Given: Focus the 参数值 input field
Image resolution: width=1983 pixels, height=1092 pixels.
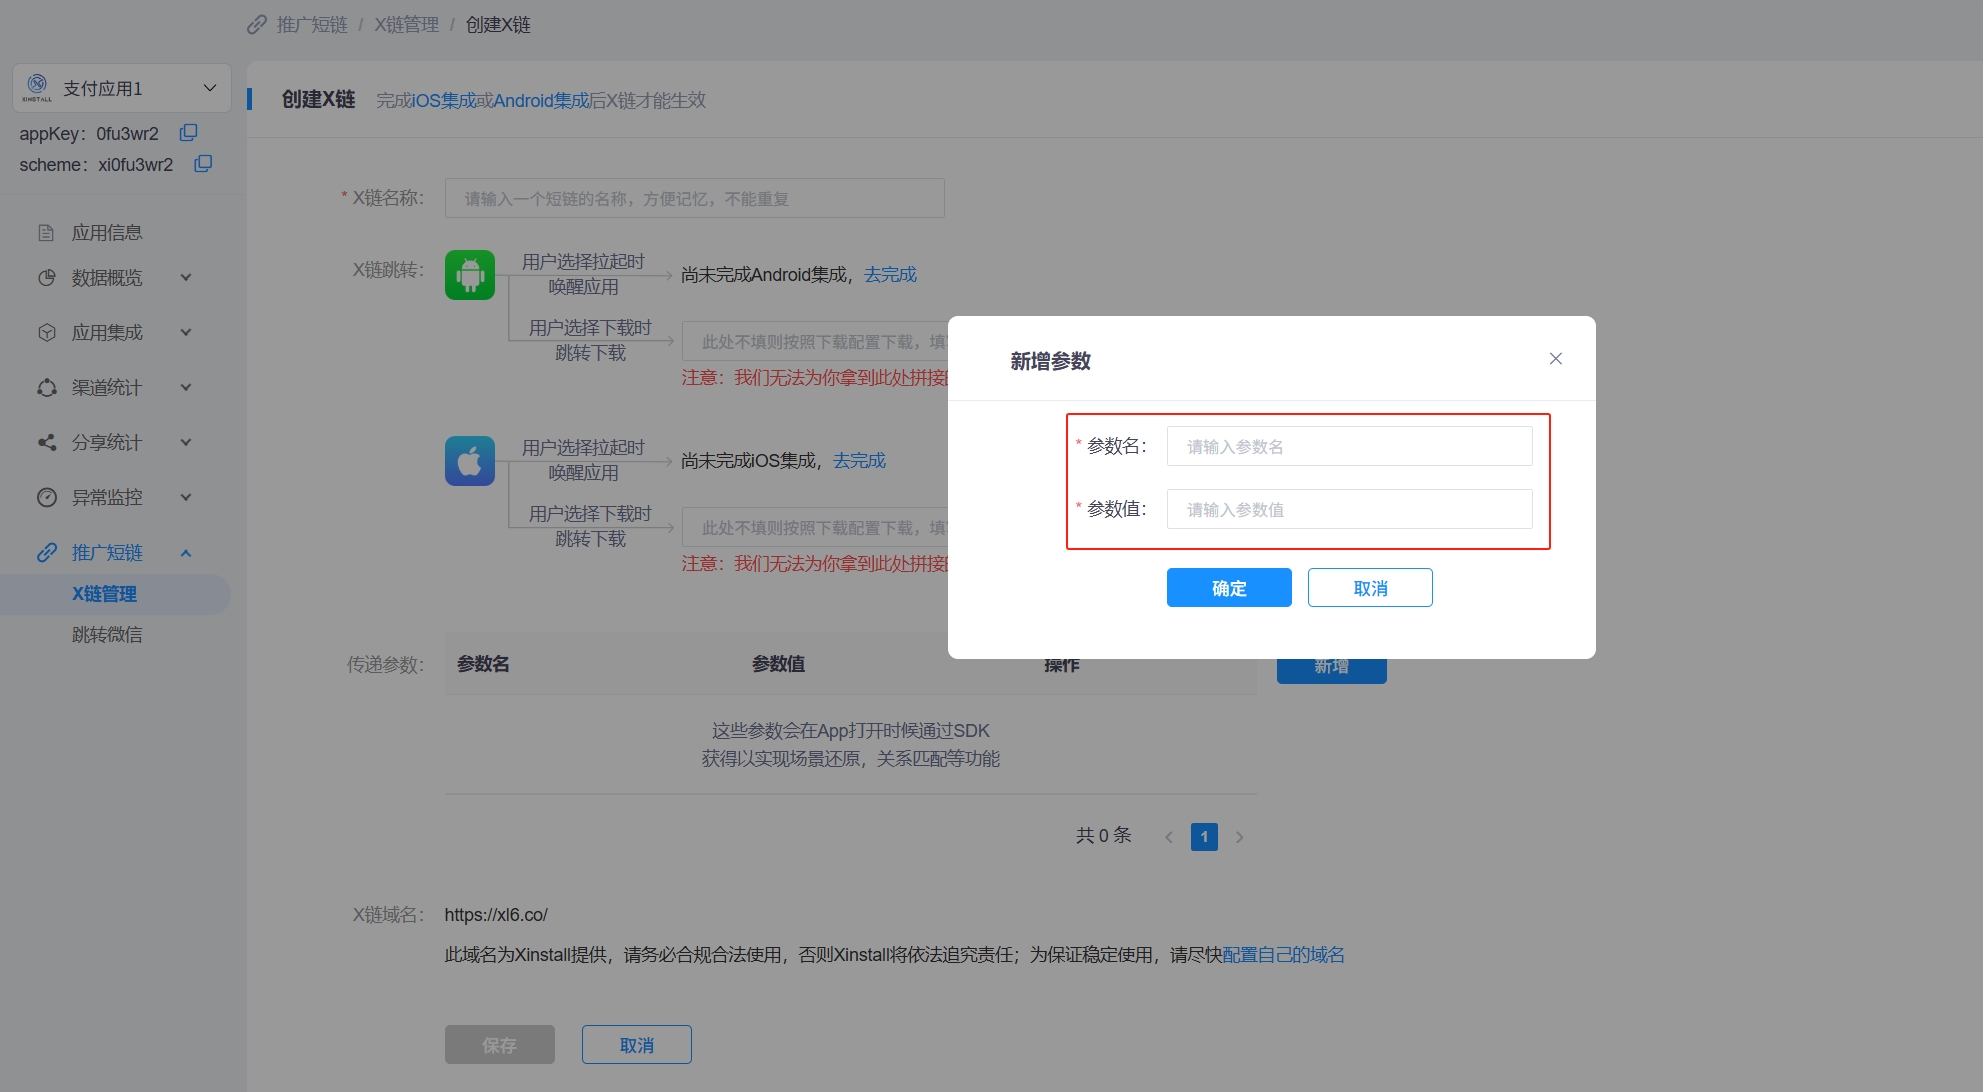Looking at the screenshot, I should point(1349,509).
